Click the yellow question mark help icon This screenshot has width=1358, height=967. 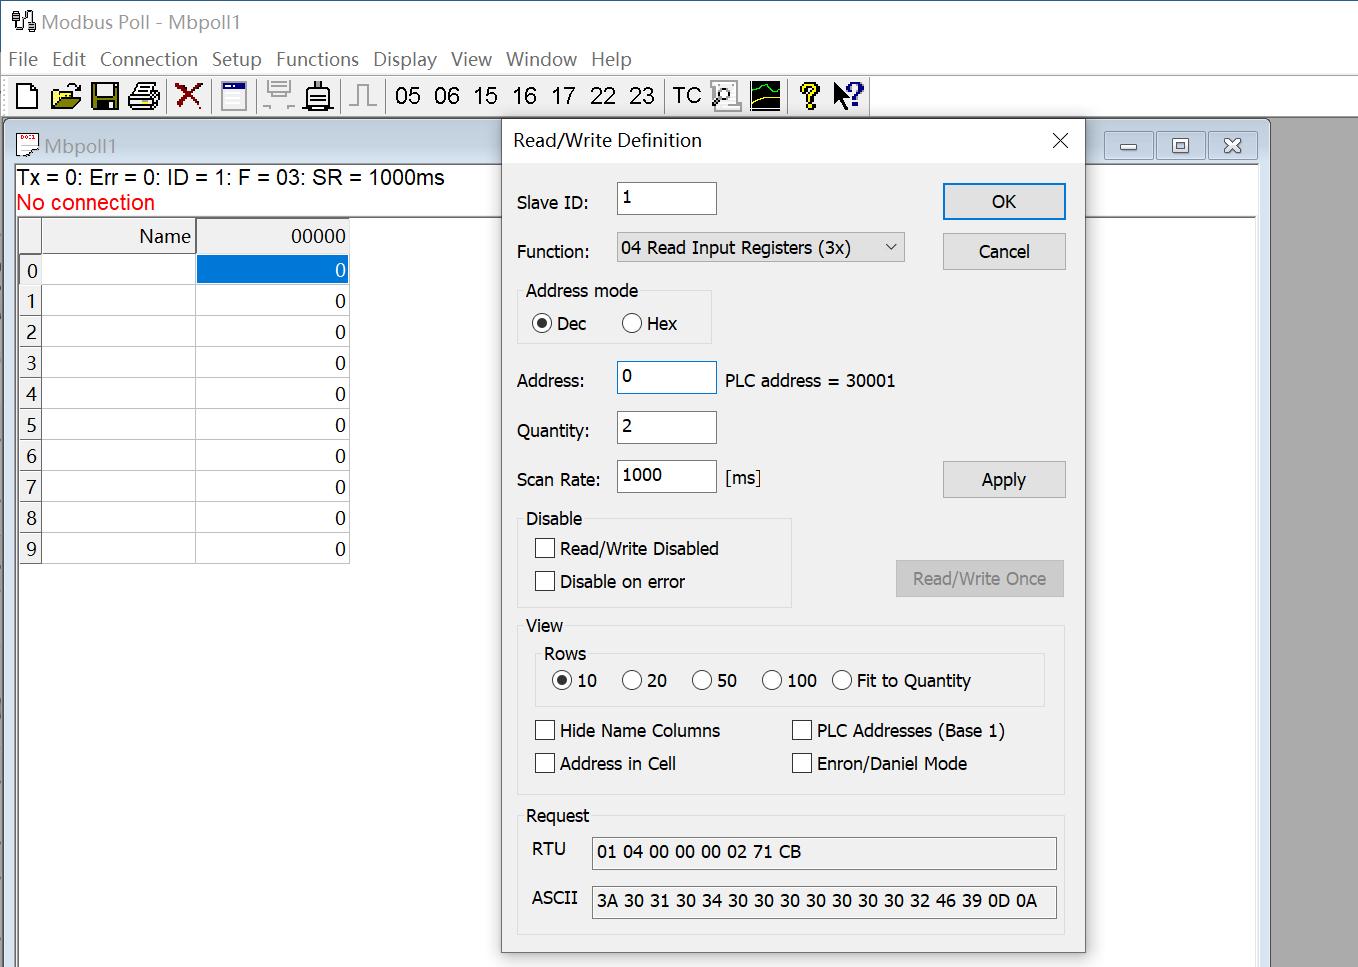[809, 96]
